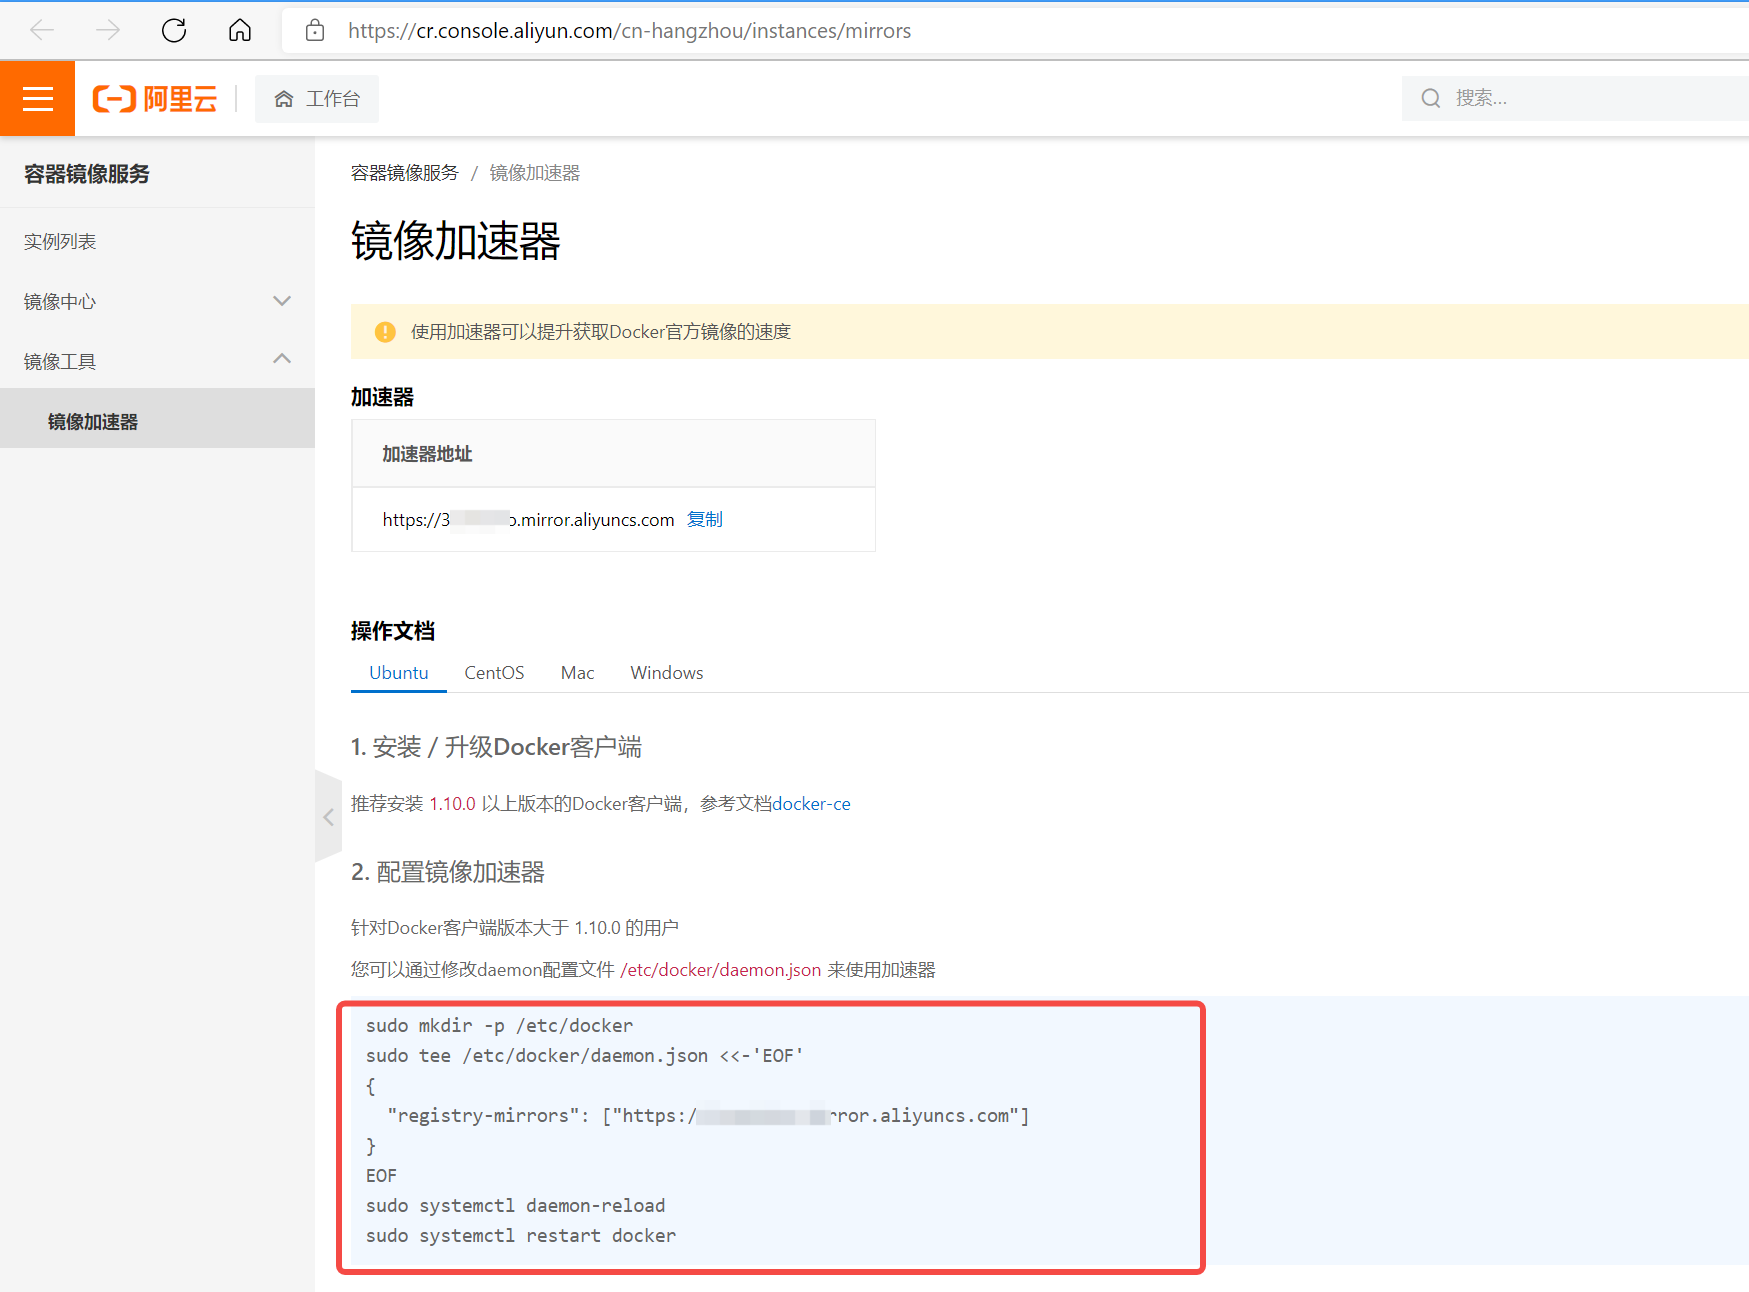This screenshot has height=1292, width=1749.
Task: Click the 'sudo systemctl daemon-reload' line
Action: coord(515,1206)
